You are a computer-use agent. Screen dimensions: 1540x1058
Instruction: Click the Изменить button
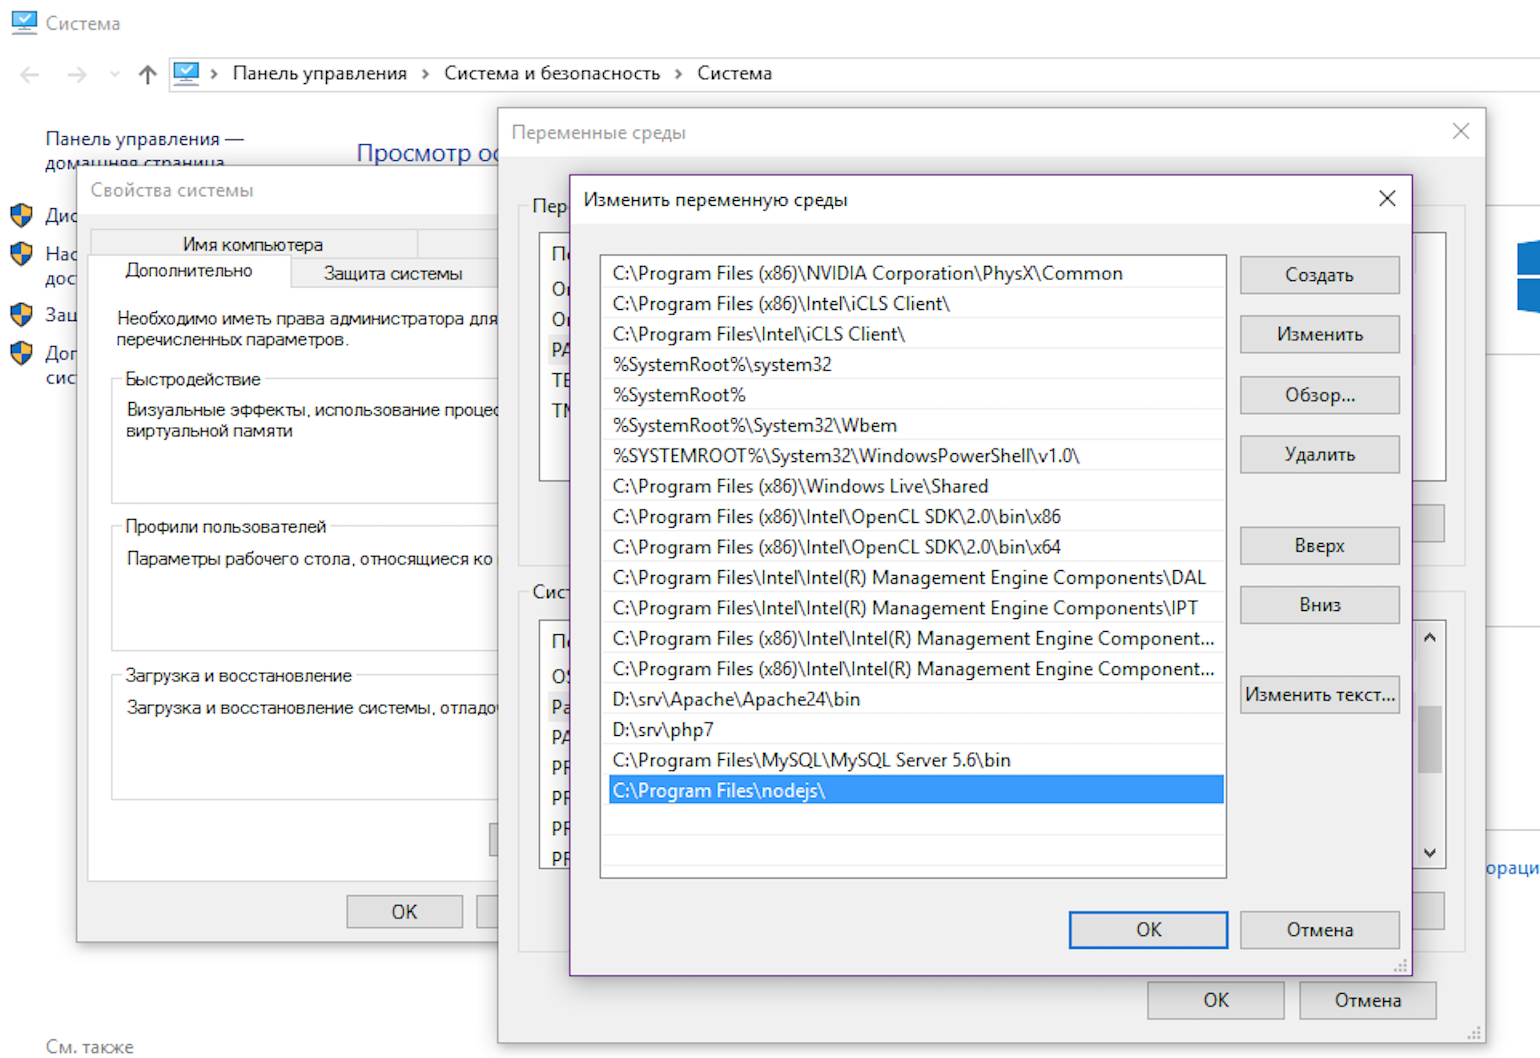click(1319, 335)
